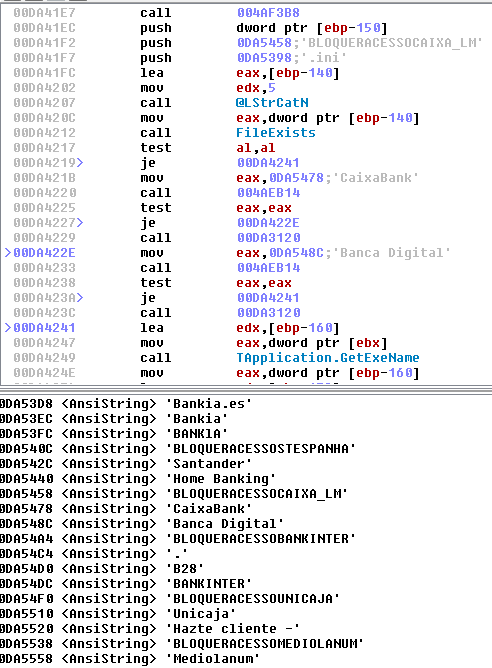
Task: Click the branch arrow after address 00DA423A
Action: 80,298
